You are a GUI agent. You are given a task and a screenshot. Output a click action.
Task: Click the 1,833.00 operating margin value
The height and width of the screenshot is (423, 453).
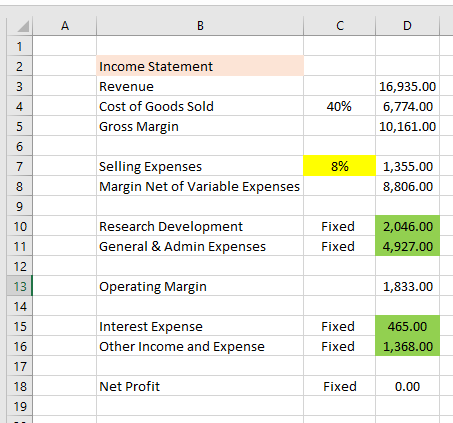407,286
